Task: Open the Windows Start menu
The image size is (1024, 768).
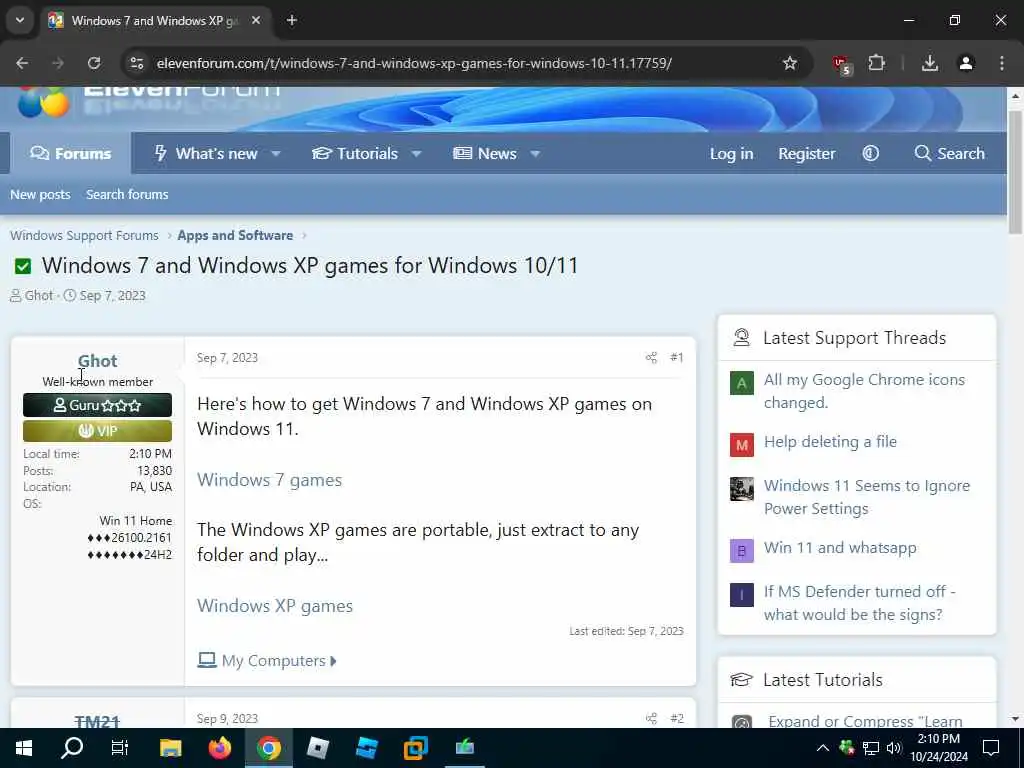Action: (x=24, y=748)
